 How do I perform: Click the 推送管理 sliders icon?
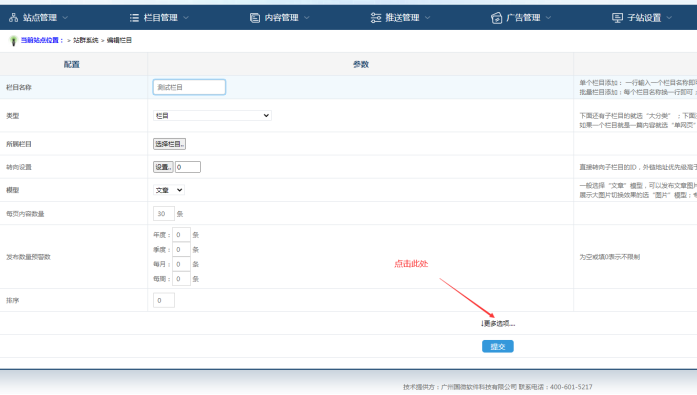click(x=376, y=18)
